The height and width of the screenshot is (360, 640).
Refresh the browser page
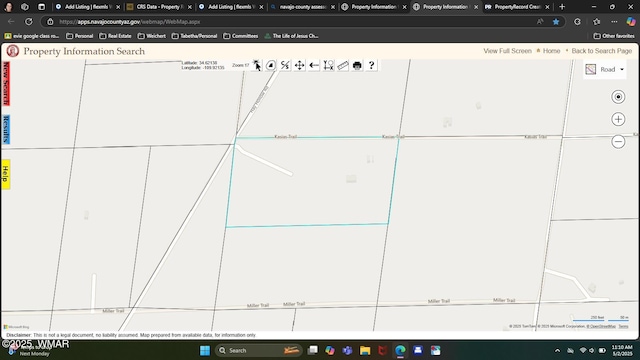tap(29, 22)
